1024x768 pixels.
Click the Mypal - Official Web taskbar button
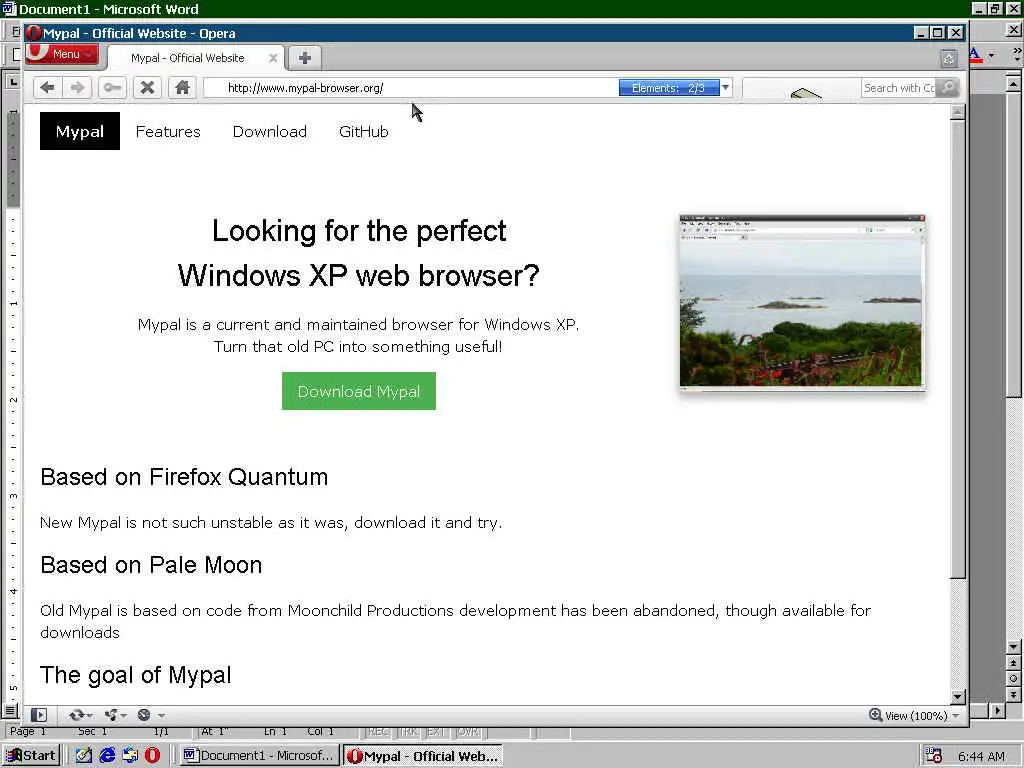click(x=423, y=756)
